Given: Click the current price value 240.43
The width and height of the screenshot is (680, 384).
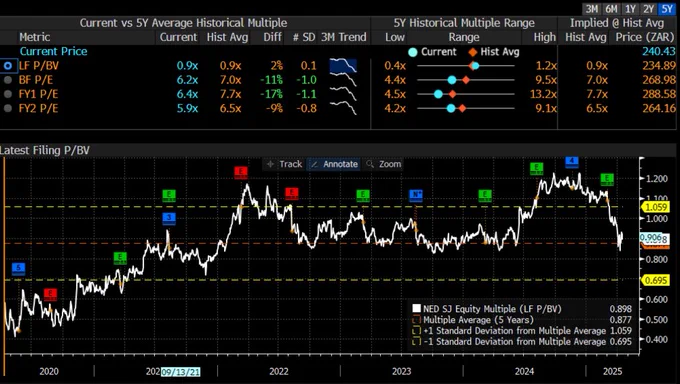Looking at the screenshot, I should [x=658, y=52].
